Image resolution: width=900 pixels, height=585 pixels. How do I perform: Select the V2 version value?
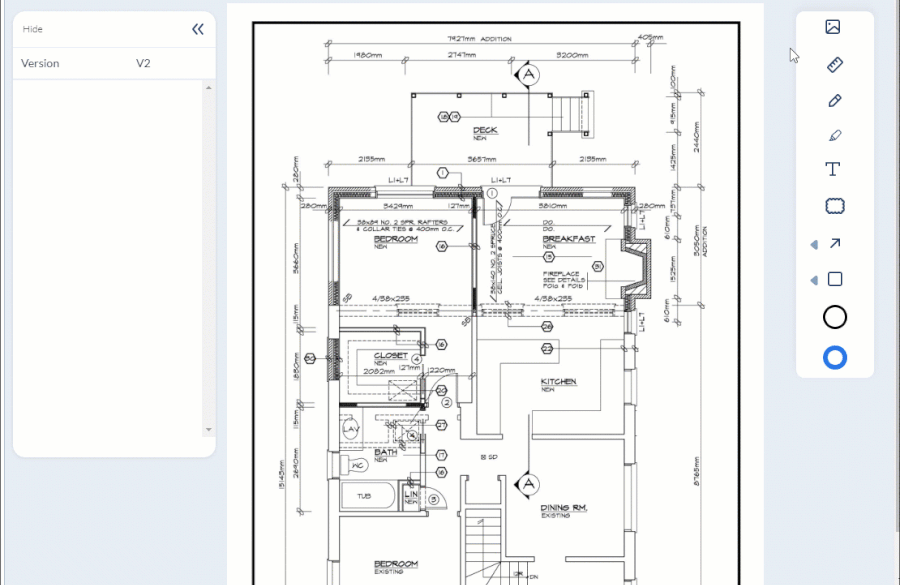[143, 63]
